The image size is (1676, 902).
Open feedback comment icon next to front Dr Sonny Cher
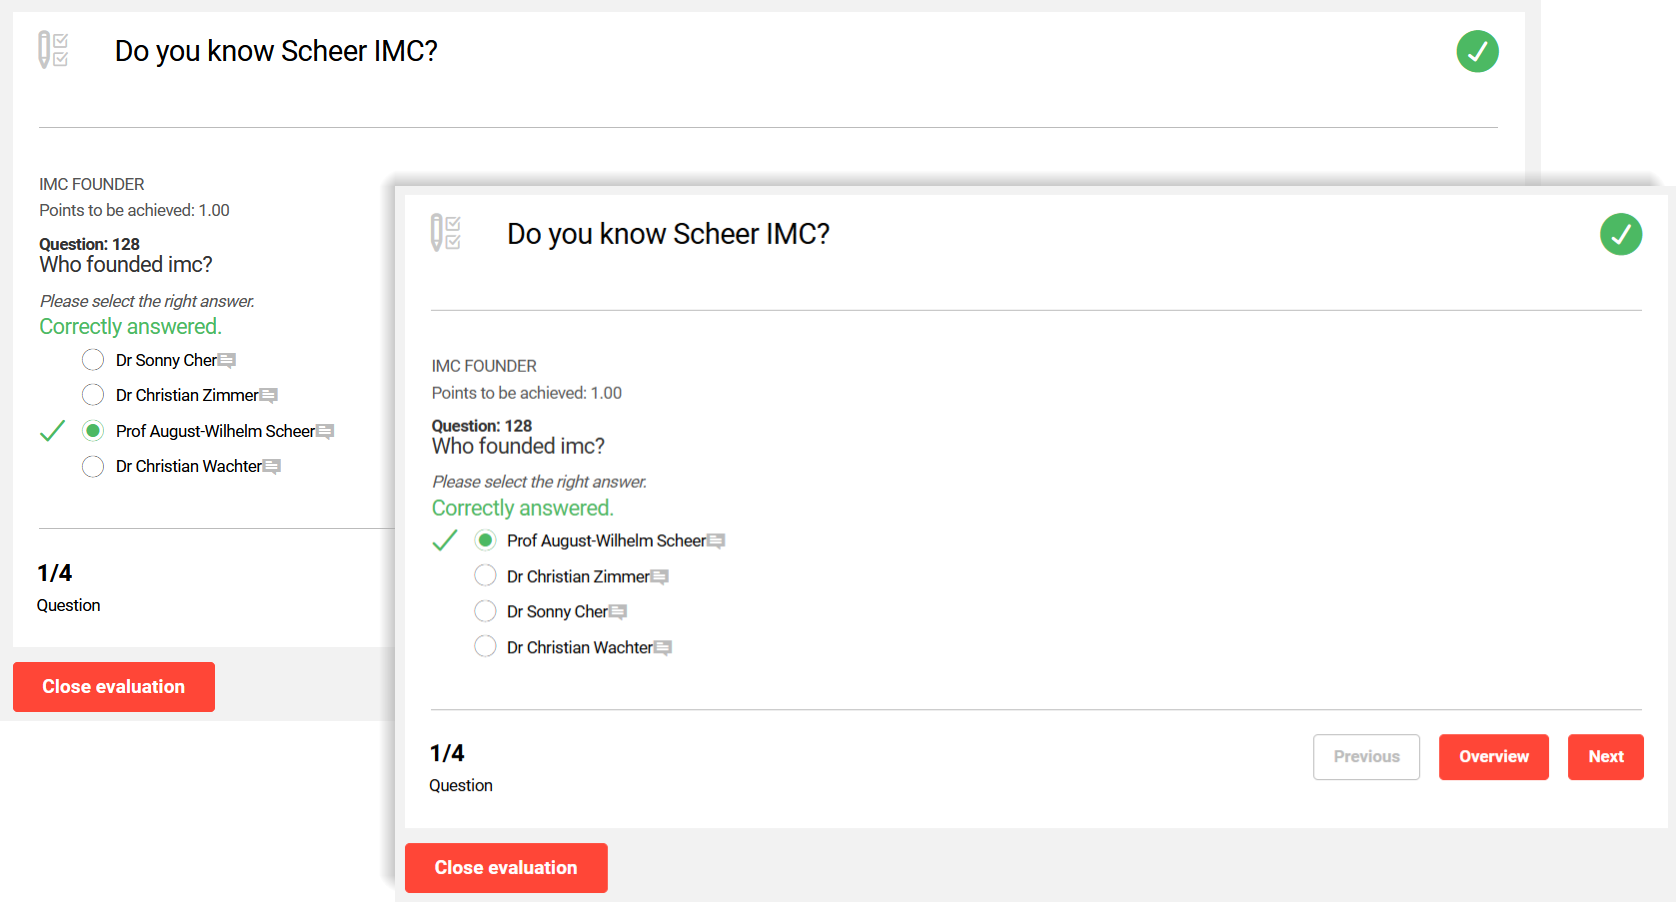click(x=618, y=612)
